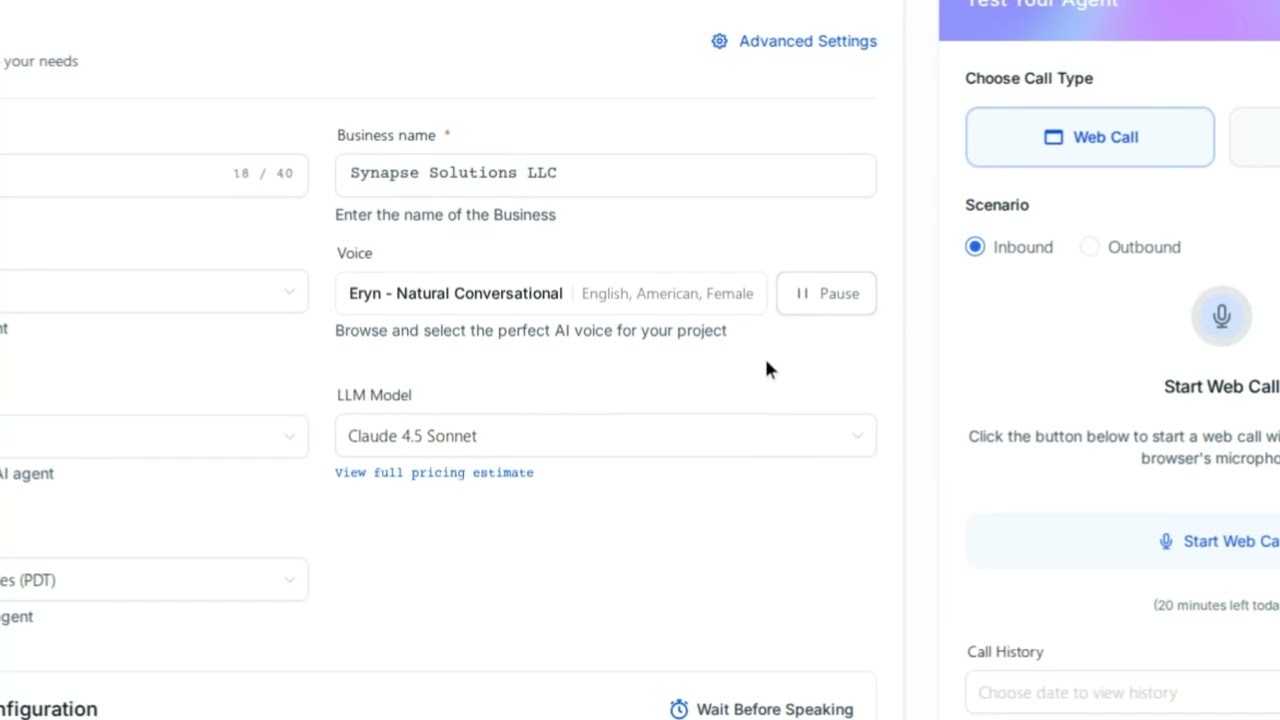The image size is (1280, 720).
Task: Click the round microphone icon
Action: point(1221,316)
